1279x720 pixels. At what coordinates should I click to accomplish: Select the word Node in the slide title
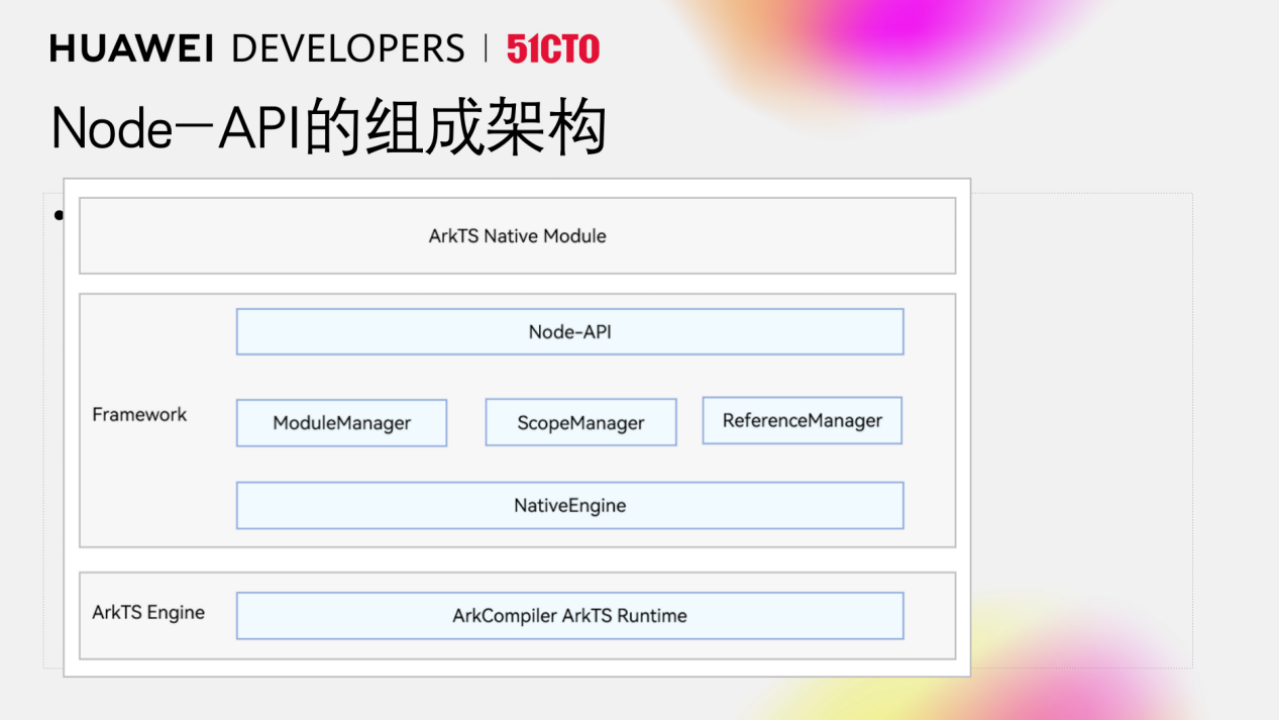click(x=112, y=129)
